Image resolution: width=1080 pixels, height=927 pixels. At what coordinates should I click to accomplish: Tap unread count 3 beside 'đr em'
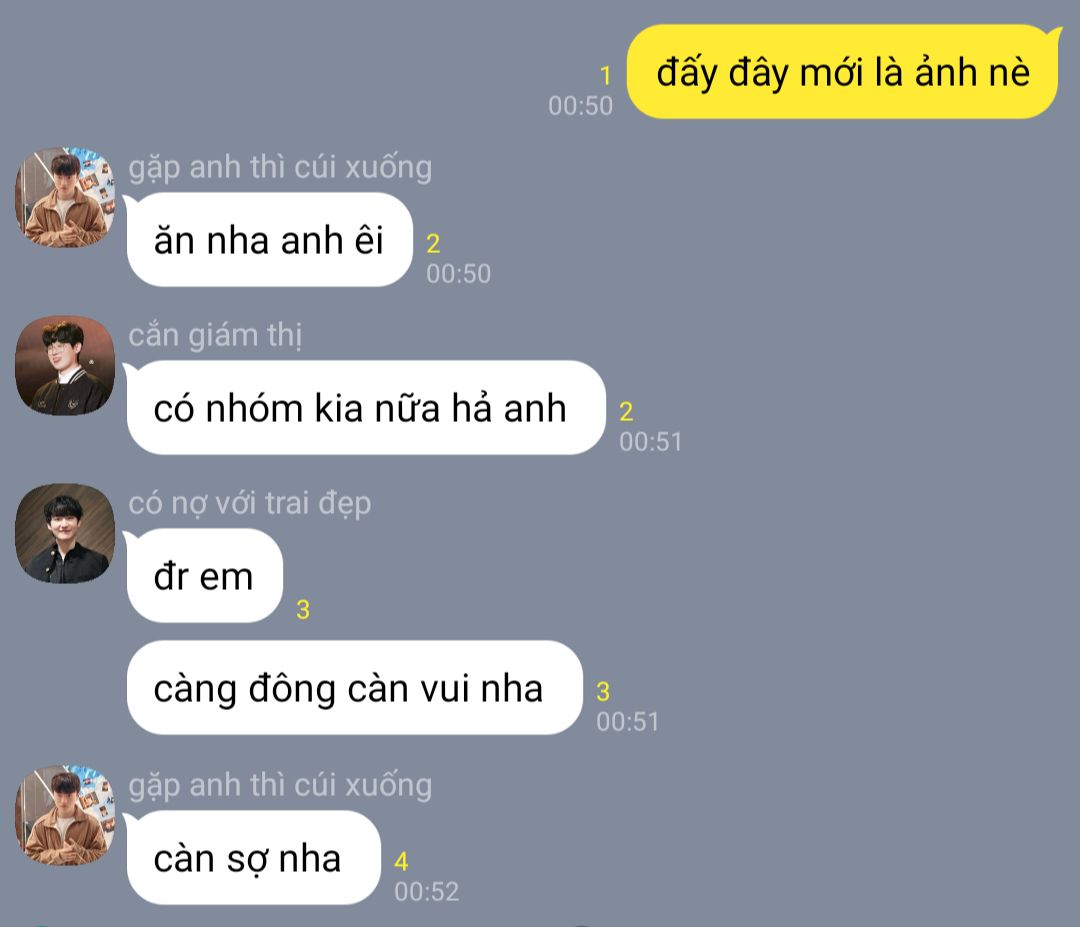click(303, 610)
